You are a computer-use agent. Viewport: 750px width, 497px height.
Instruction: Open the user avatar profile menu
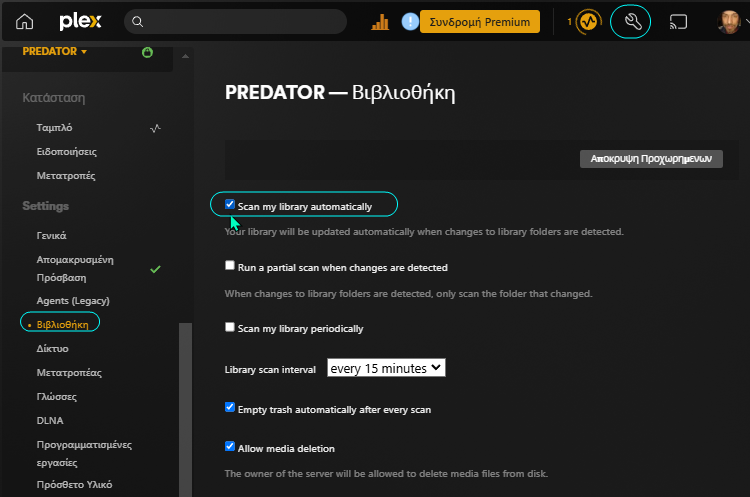click(728, 22)
